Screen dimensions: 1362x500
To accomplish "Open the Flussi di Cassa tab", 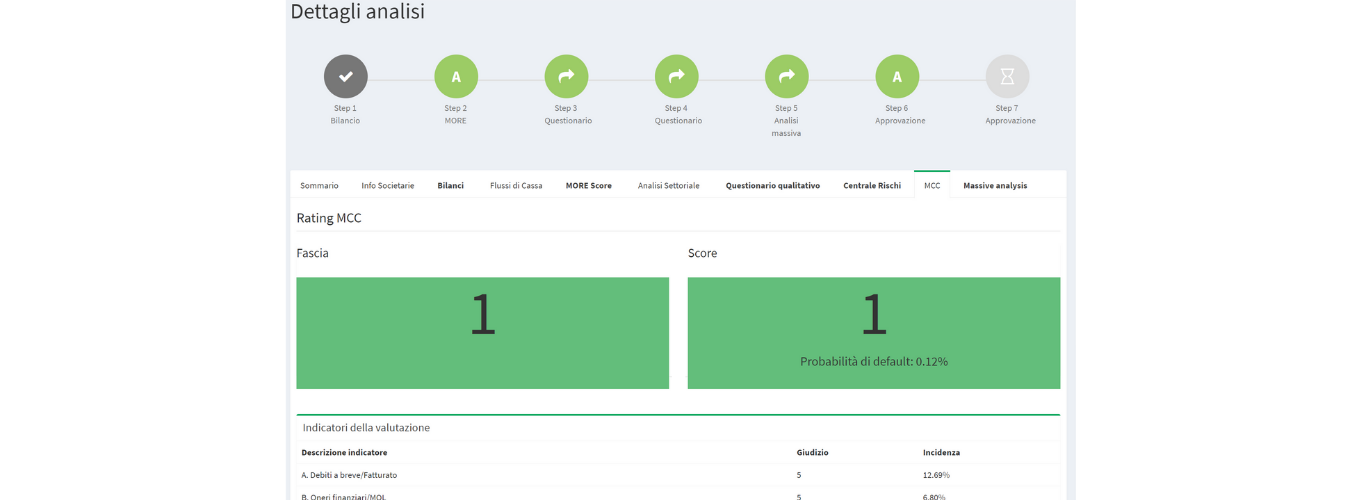I will 516,185.
